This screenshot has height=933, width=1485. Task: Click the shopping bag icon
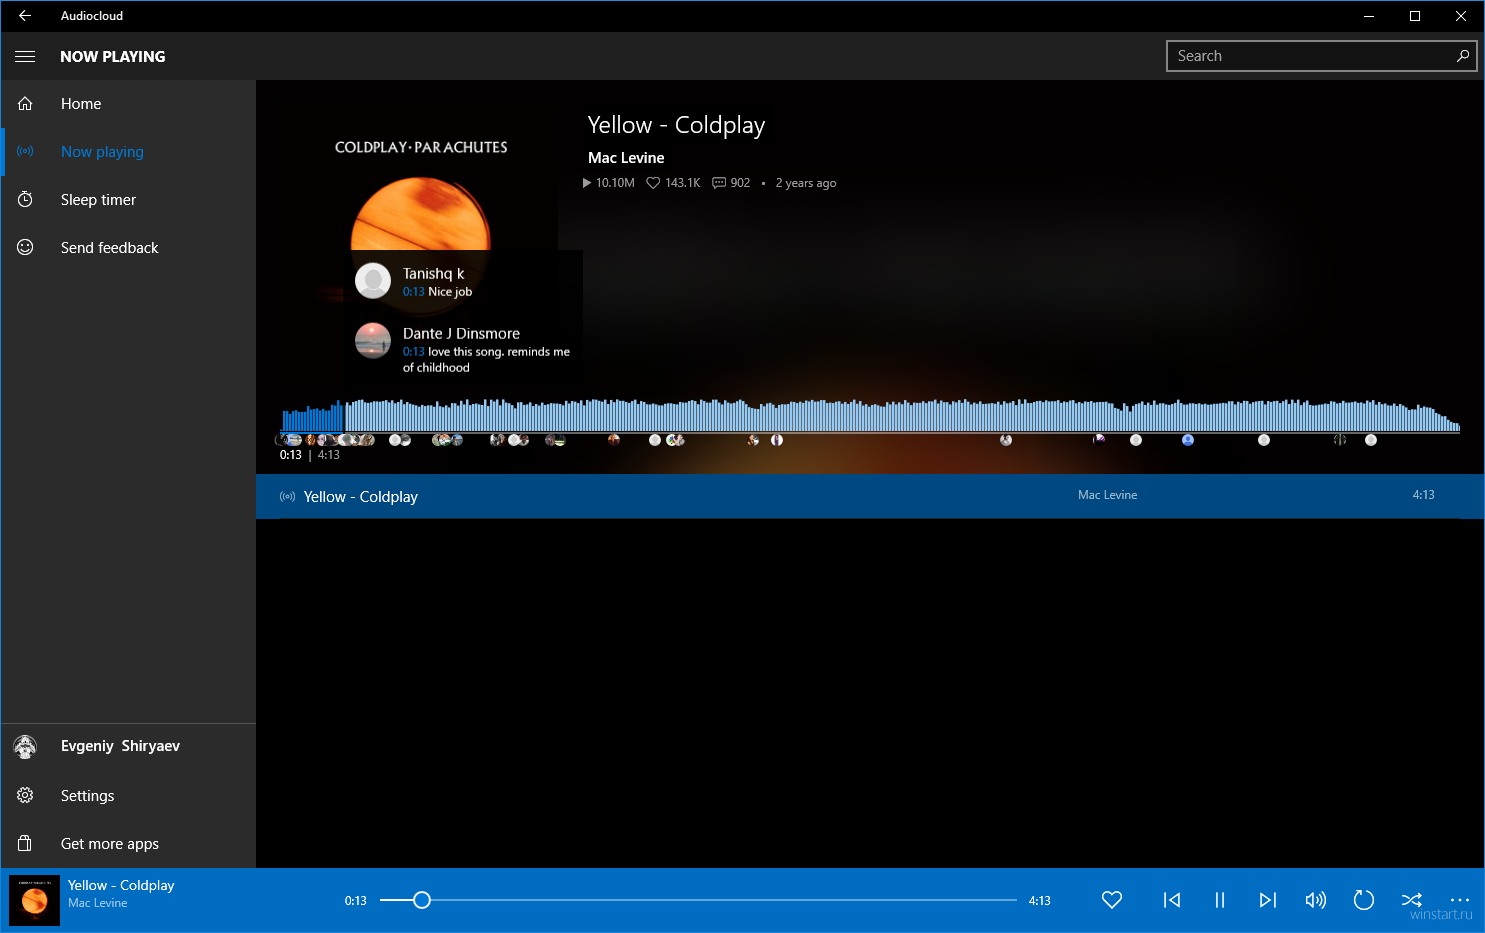coord(25,843)
